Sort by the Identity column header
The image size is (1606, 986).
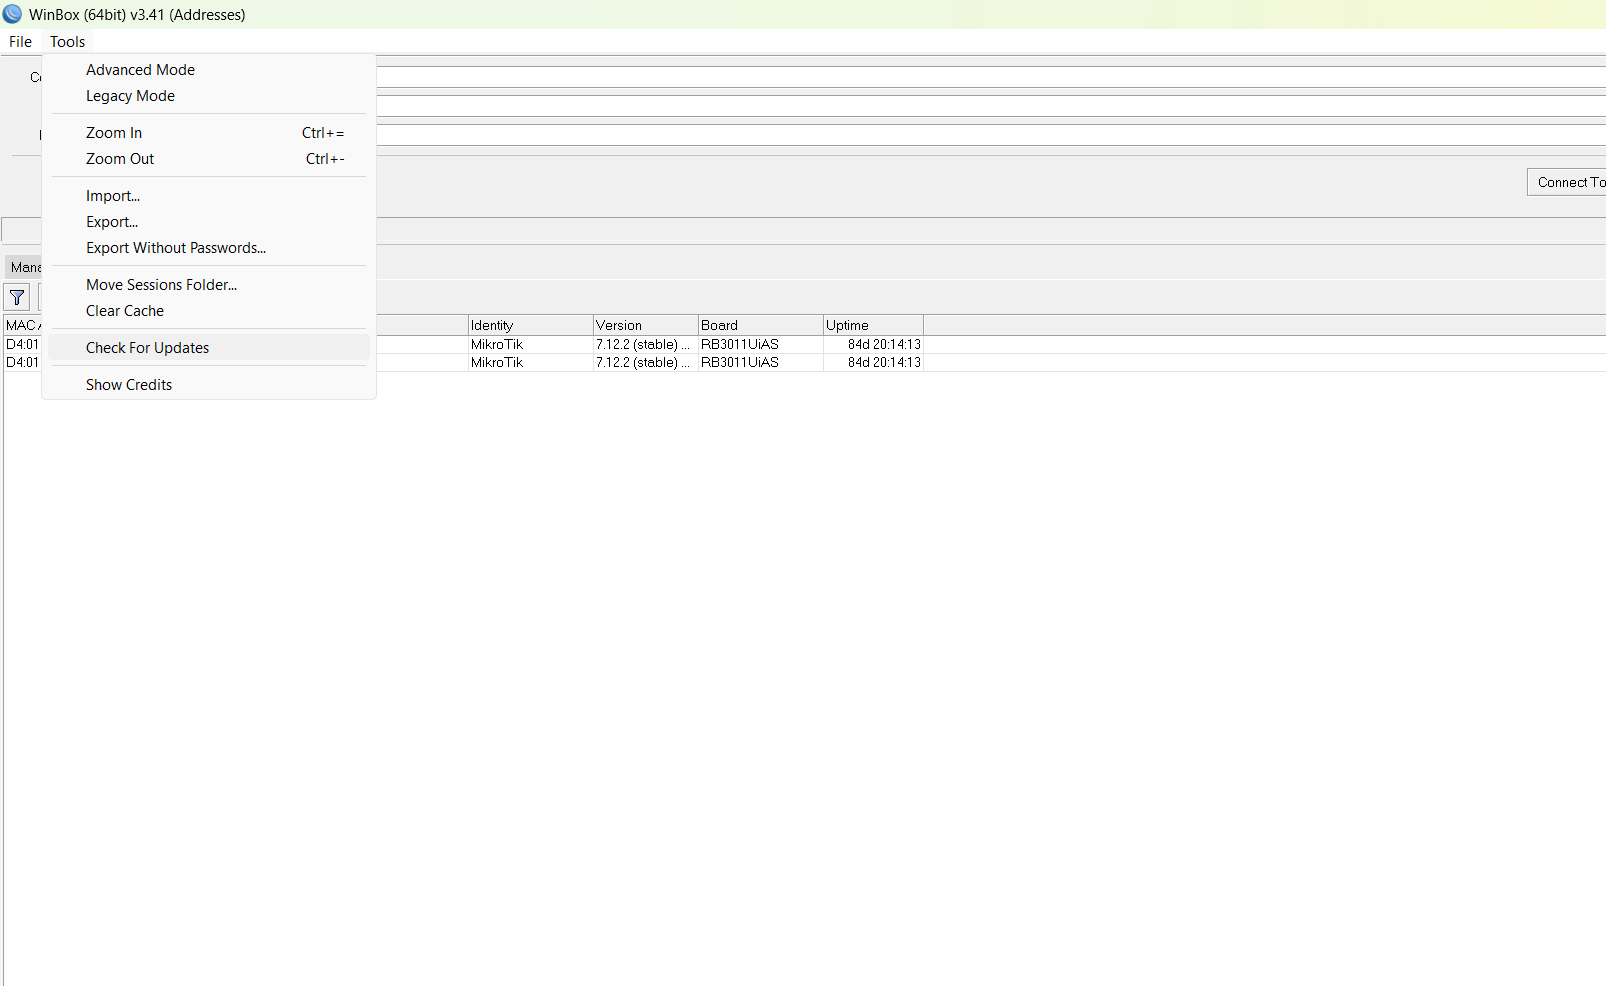[x=531, y=325]
